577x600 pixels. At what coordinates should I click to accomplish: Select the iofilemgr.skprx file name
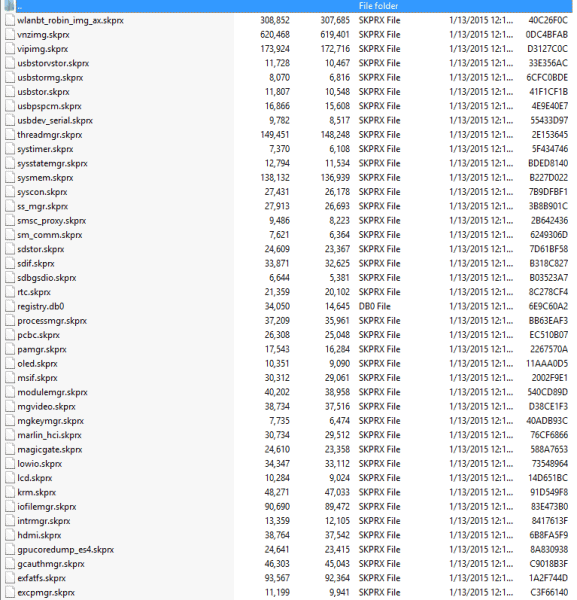(x=47, y=507)
